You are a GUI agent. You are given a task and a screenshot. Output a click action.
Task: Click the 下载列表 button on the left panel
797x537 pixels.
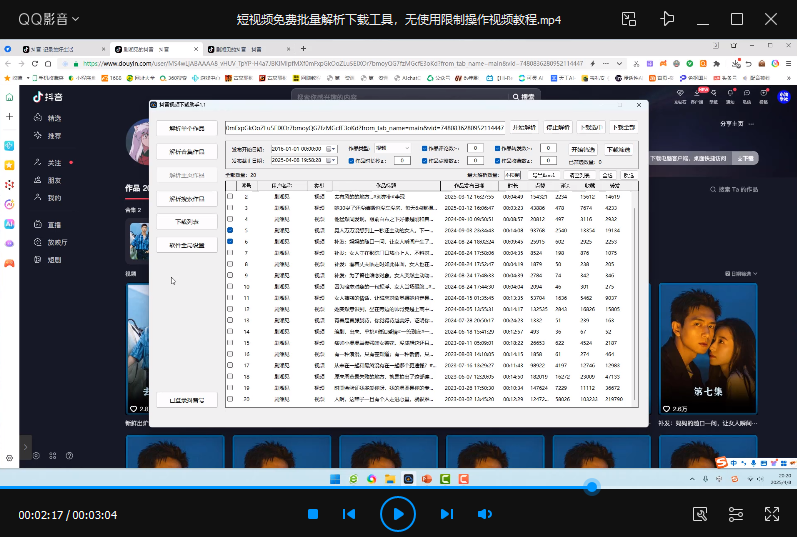pos(187,222)
